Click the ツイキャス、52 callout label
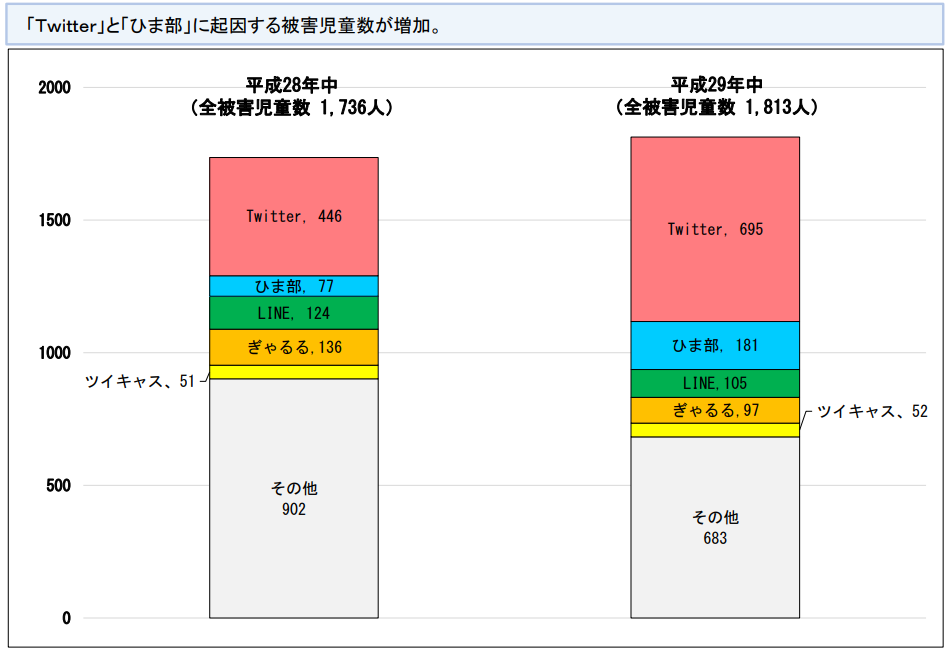The height and width of the screenshot is (655, 950). [x=872, y=411]
